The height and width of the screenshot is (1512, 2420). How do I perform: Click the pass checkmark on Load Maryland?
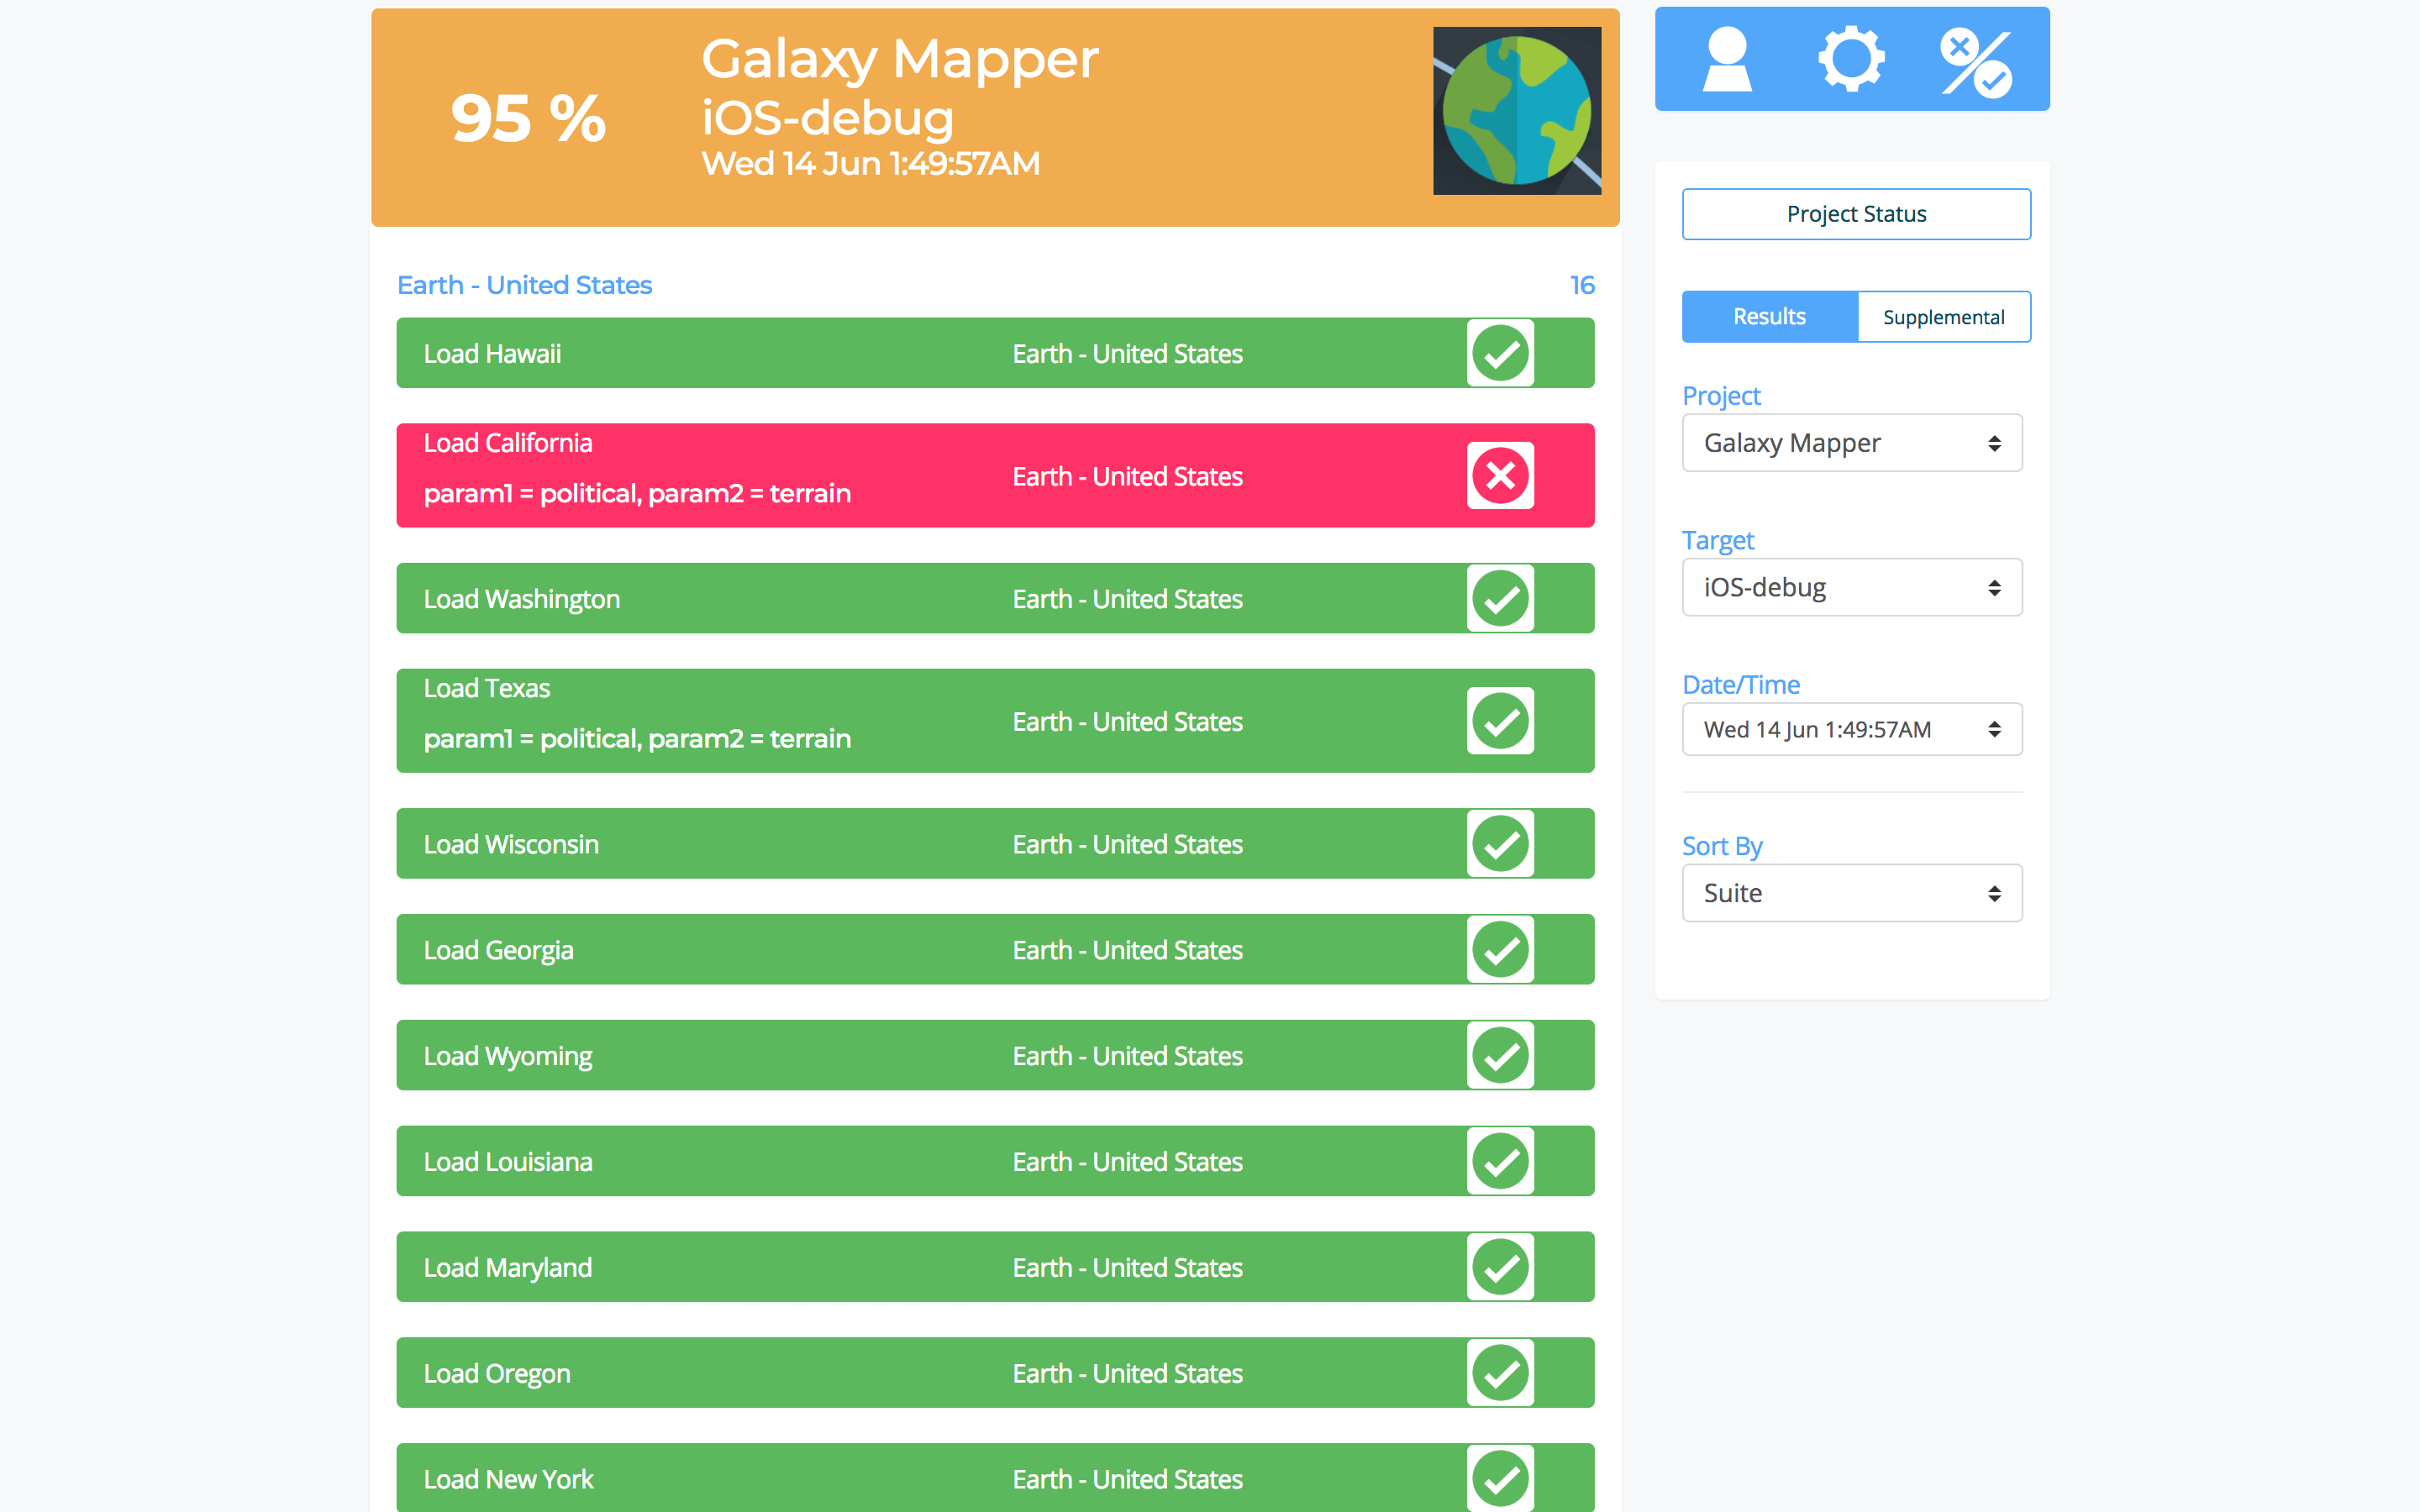click(1500, 1267)
